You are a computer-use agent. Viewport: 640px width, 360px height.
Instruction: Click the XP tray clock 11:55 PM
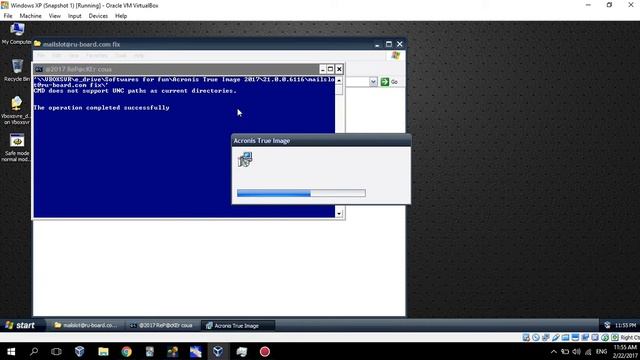[x=625, y=325]
